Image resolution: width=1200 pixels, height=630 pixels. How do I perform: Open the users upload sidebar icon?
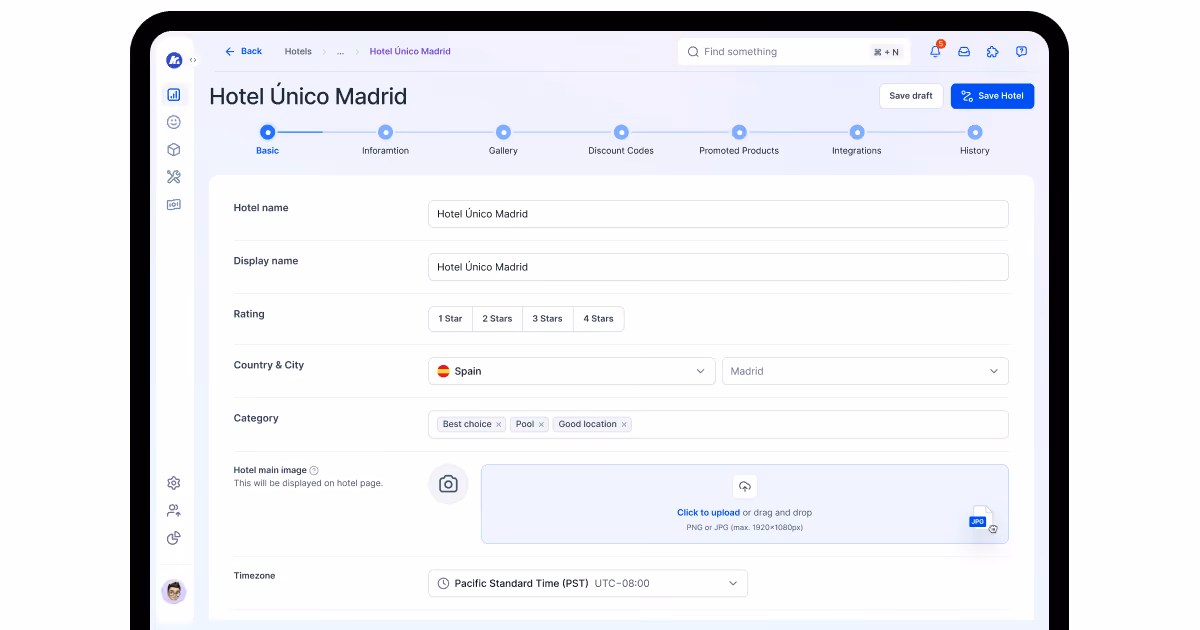[174, 510]
